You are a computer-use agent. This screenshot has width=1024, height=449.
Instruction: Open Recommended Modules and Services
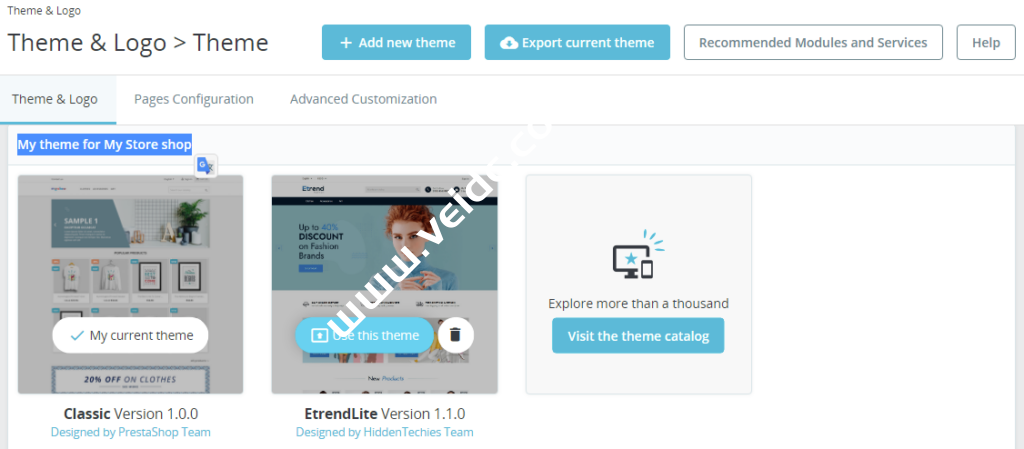pyautogui.click(x=813, y=42)
